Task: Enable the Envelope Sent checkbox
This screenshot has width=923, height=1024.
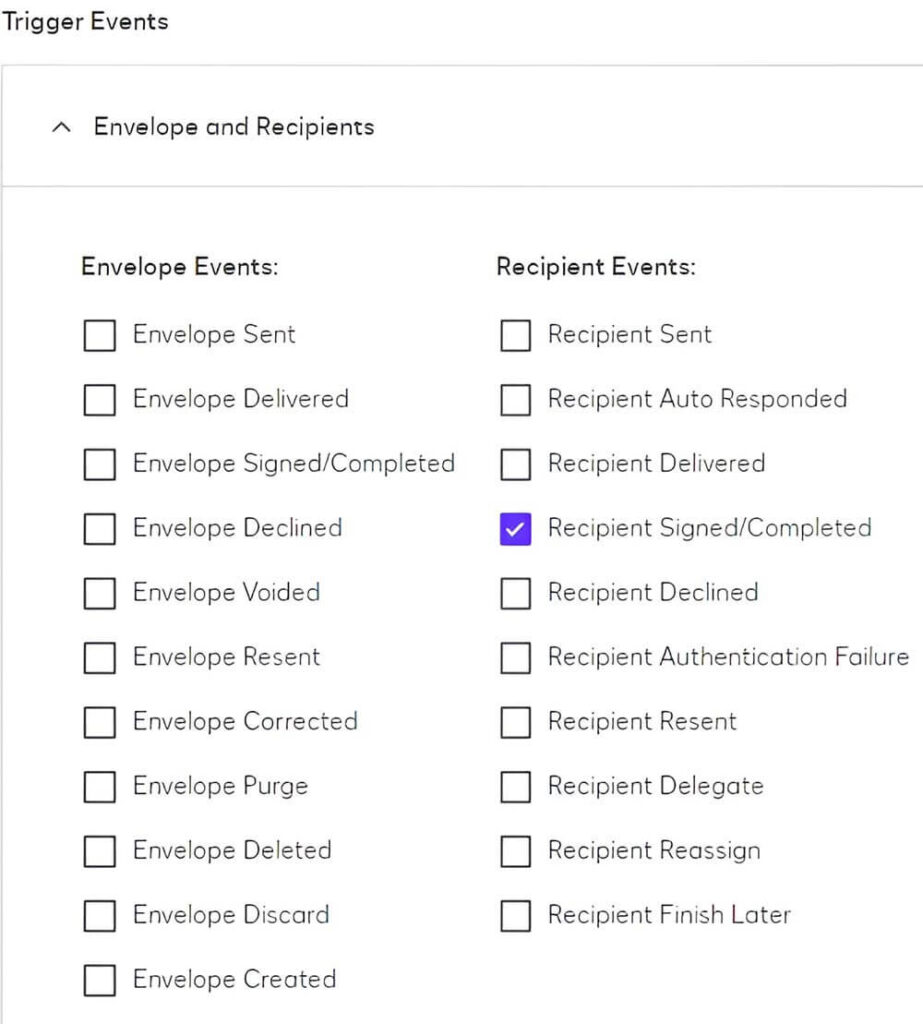Action: pyautogui.click(x=99, y=335)
